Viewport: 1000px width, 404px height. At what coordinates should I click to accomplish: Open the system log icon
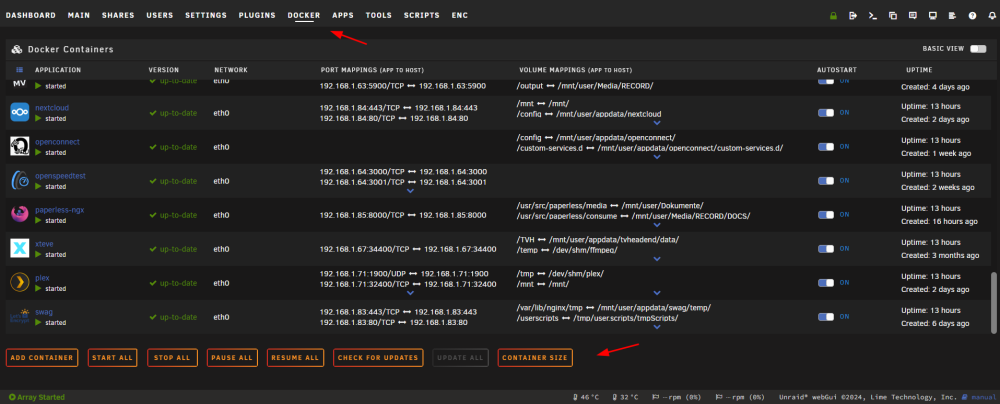[x=952, y=16]
